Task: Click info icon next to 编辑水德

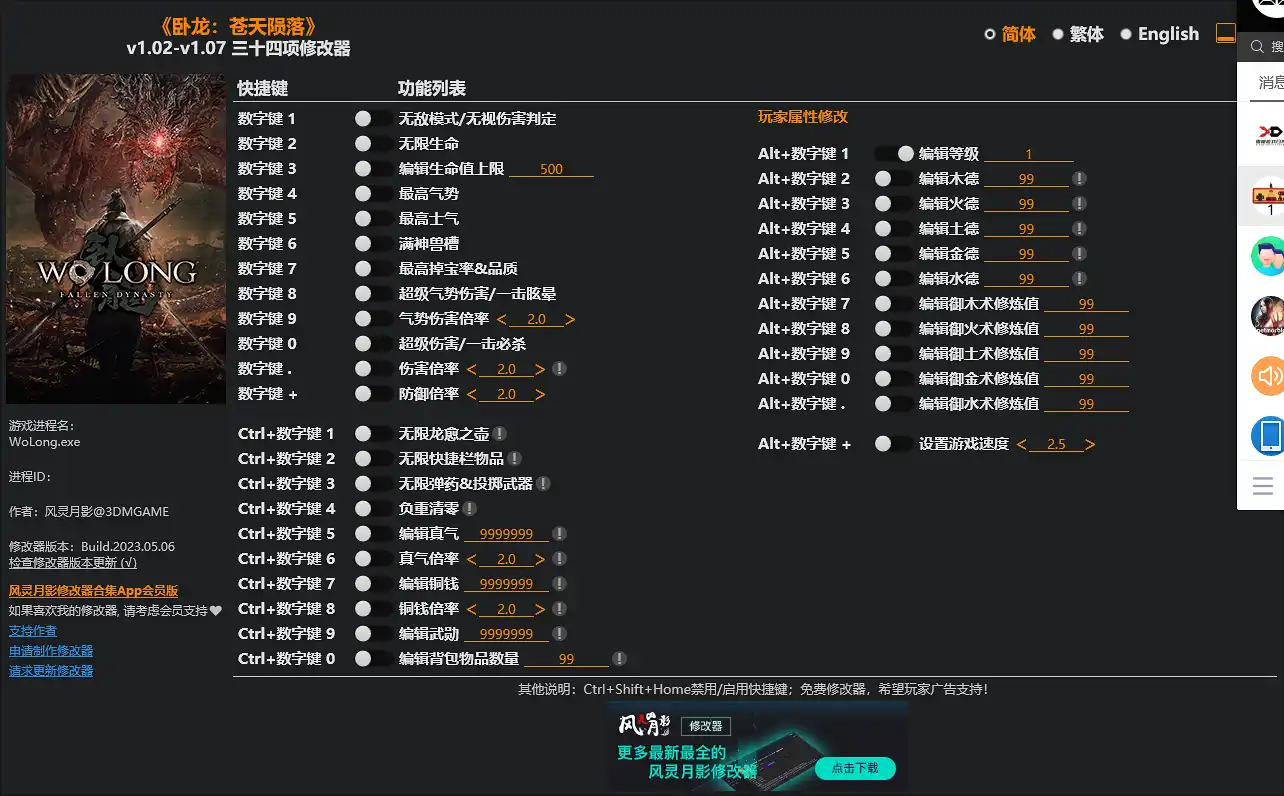Action: pyautogui.click(x=1079, y=279)
